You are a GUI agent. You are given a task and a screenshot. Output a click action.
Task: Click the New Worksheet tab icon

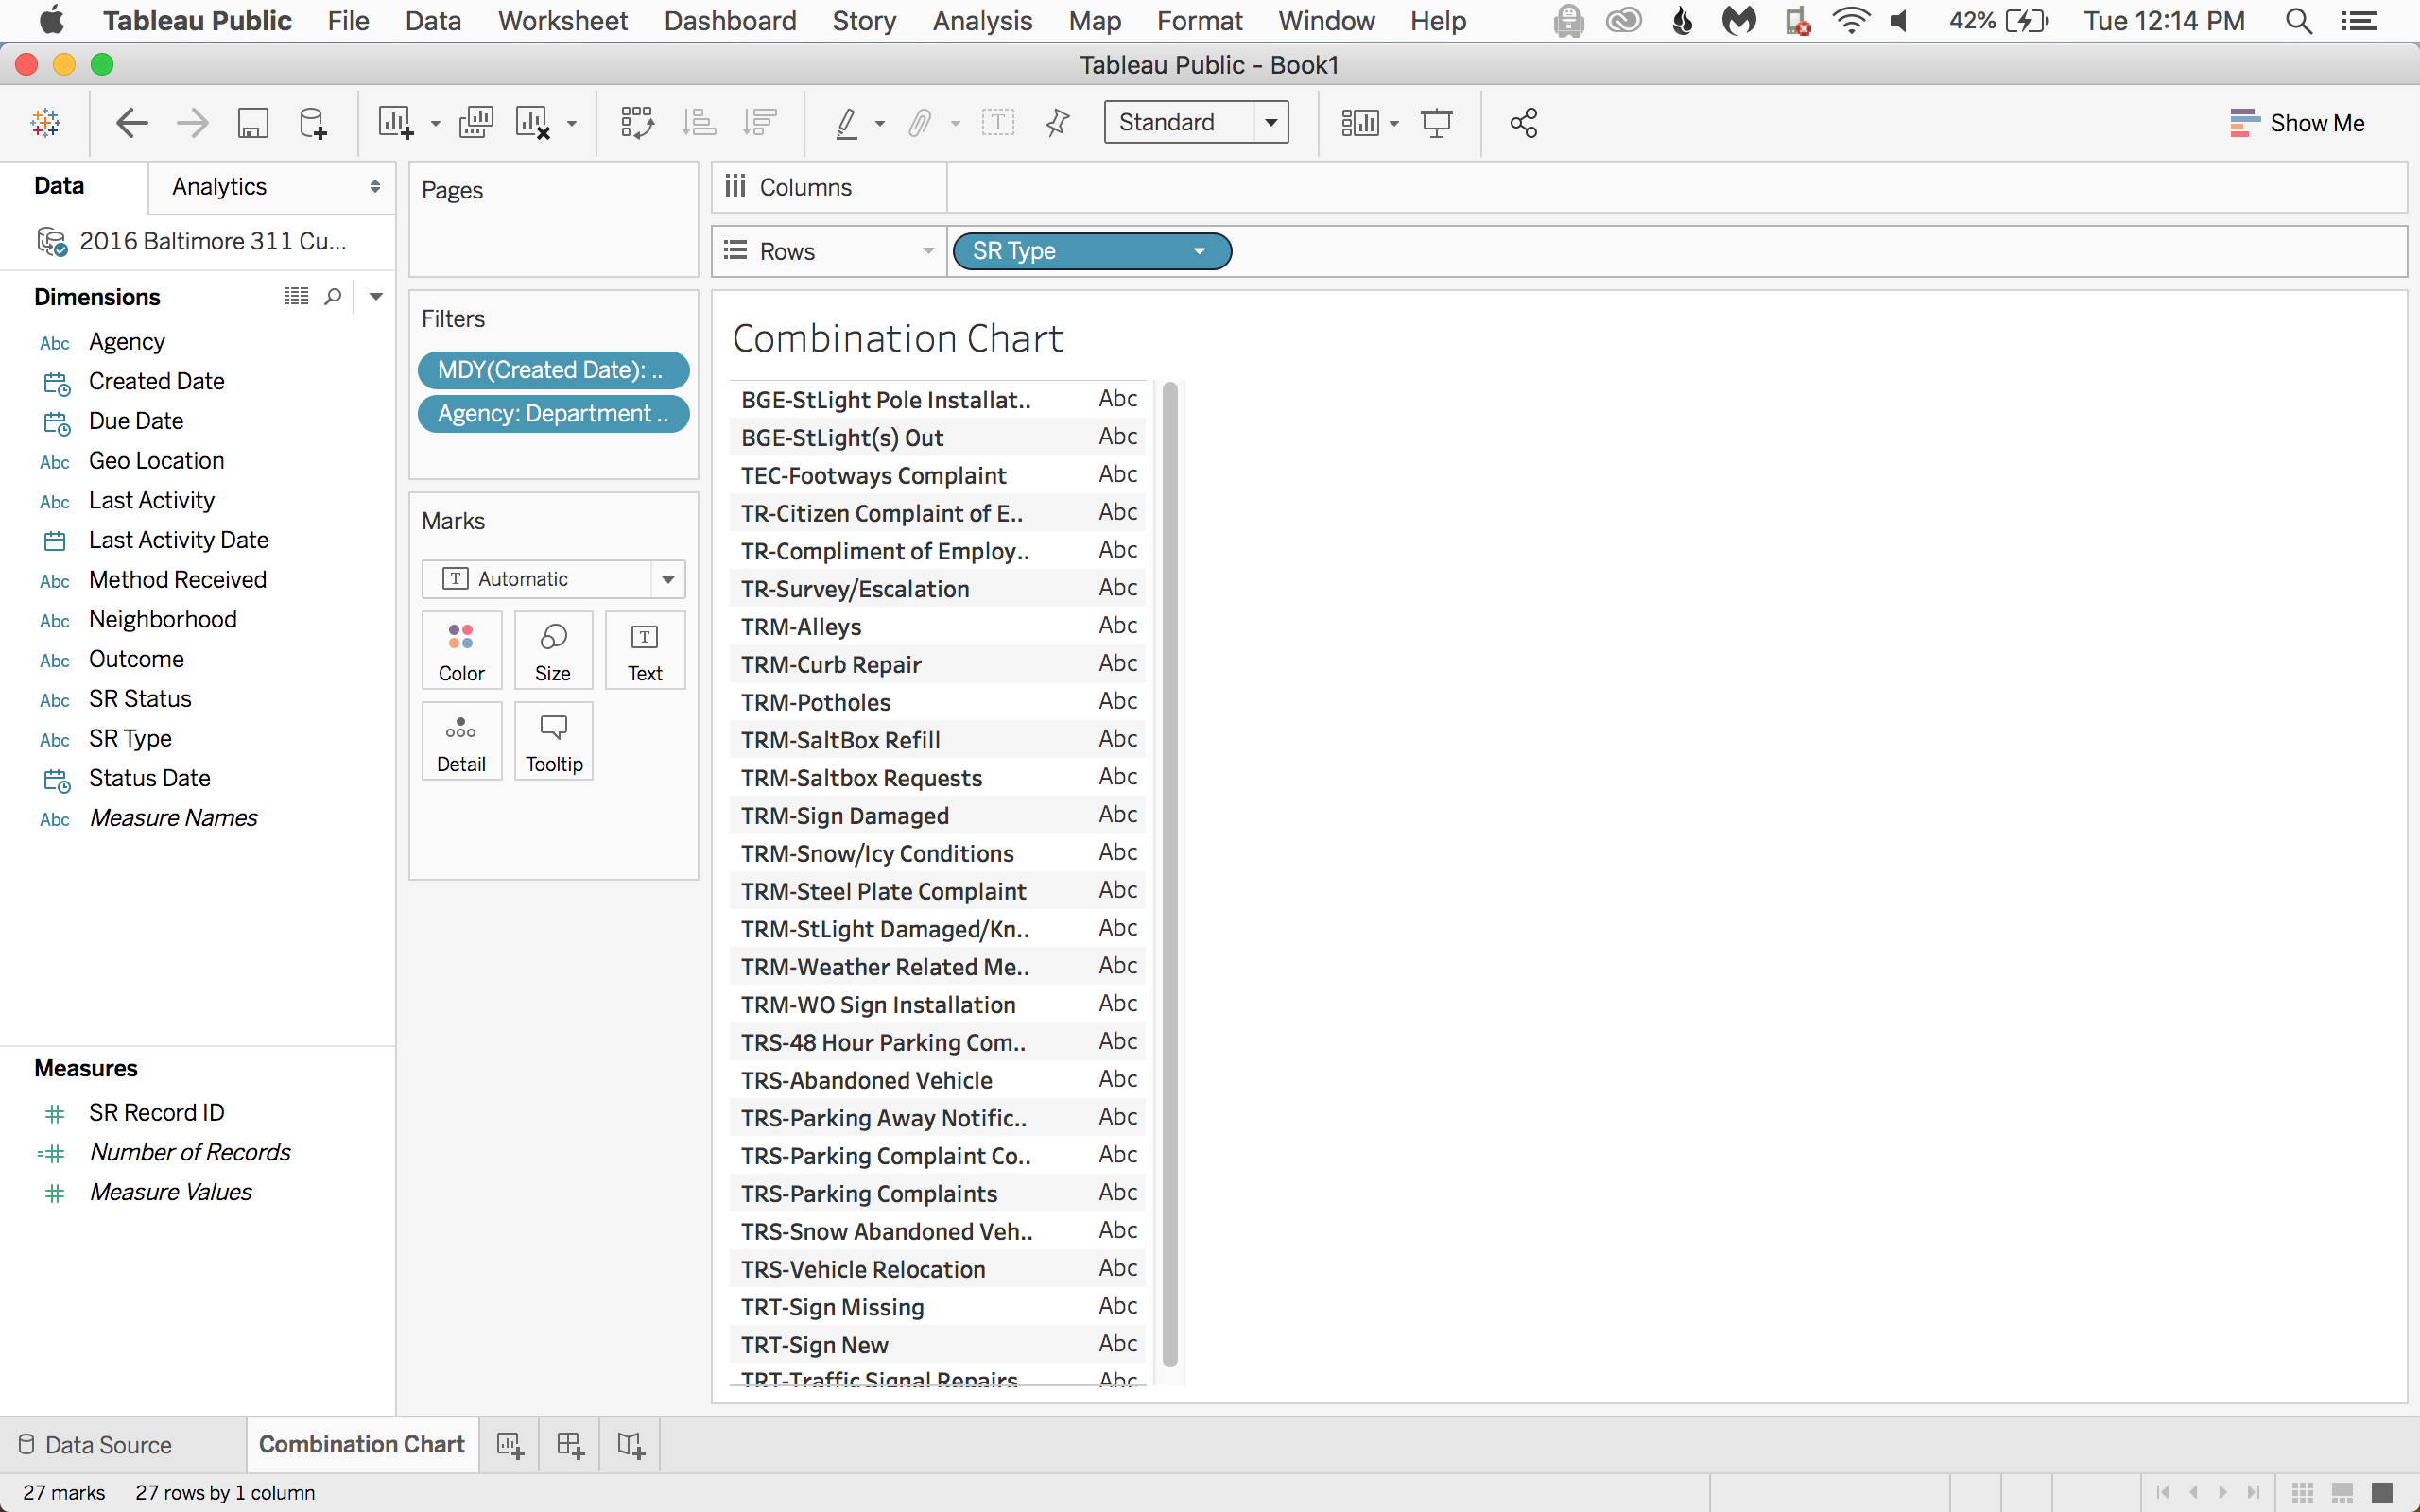[x=510, y=1445]
